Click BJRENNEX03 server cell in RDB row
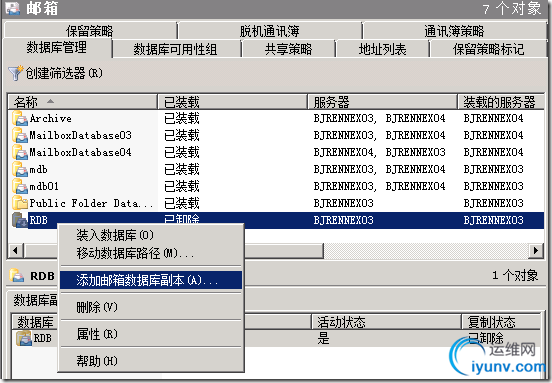The image size is (552, 383). [x=343, y=220]
